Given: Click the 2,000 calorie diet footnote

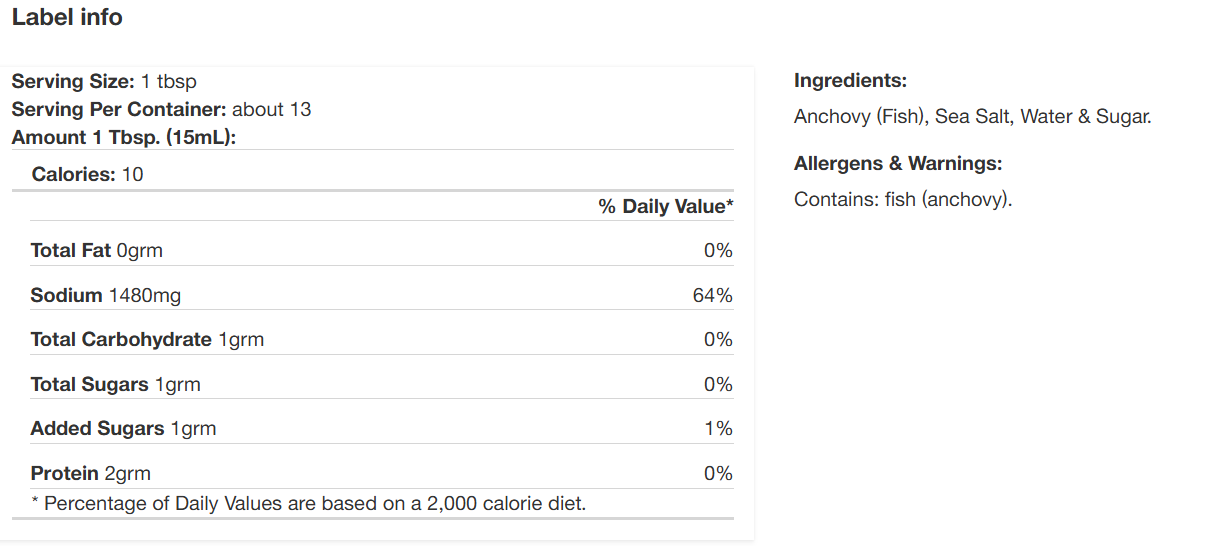Looking at the screenshot, I should coord(308,503).
